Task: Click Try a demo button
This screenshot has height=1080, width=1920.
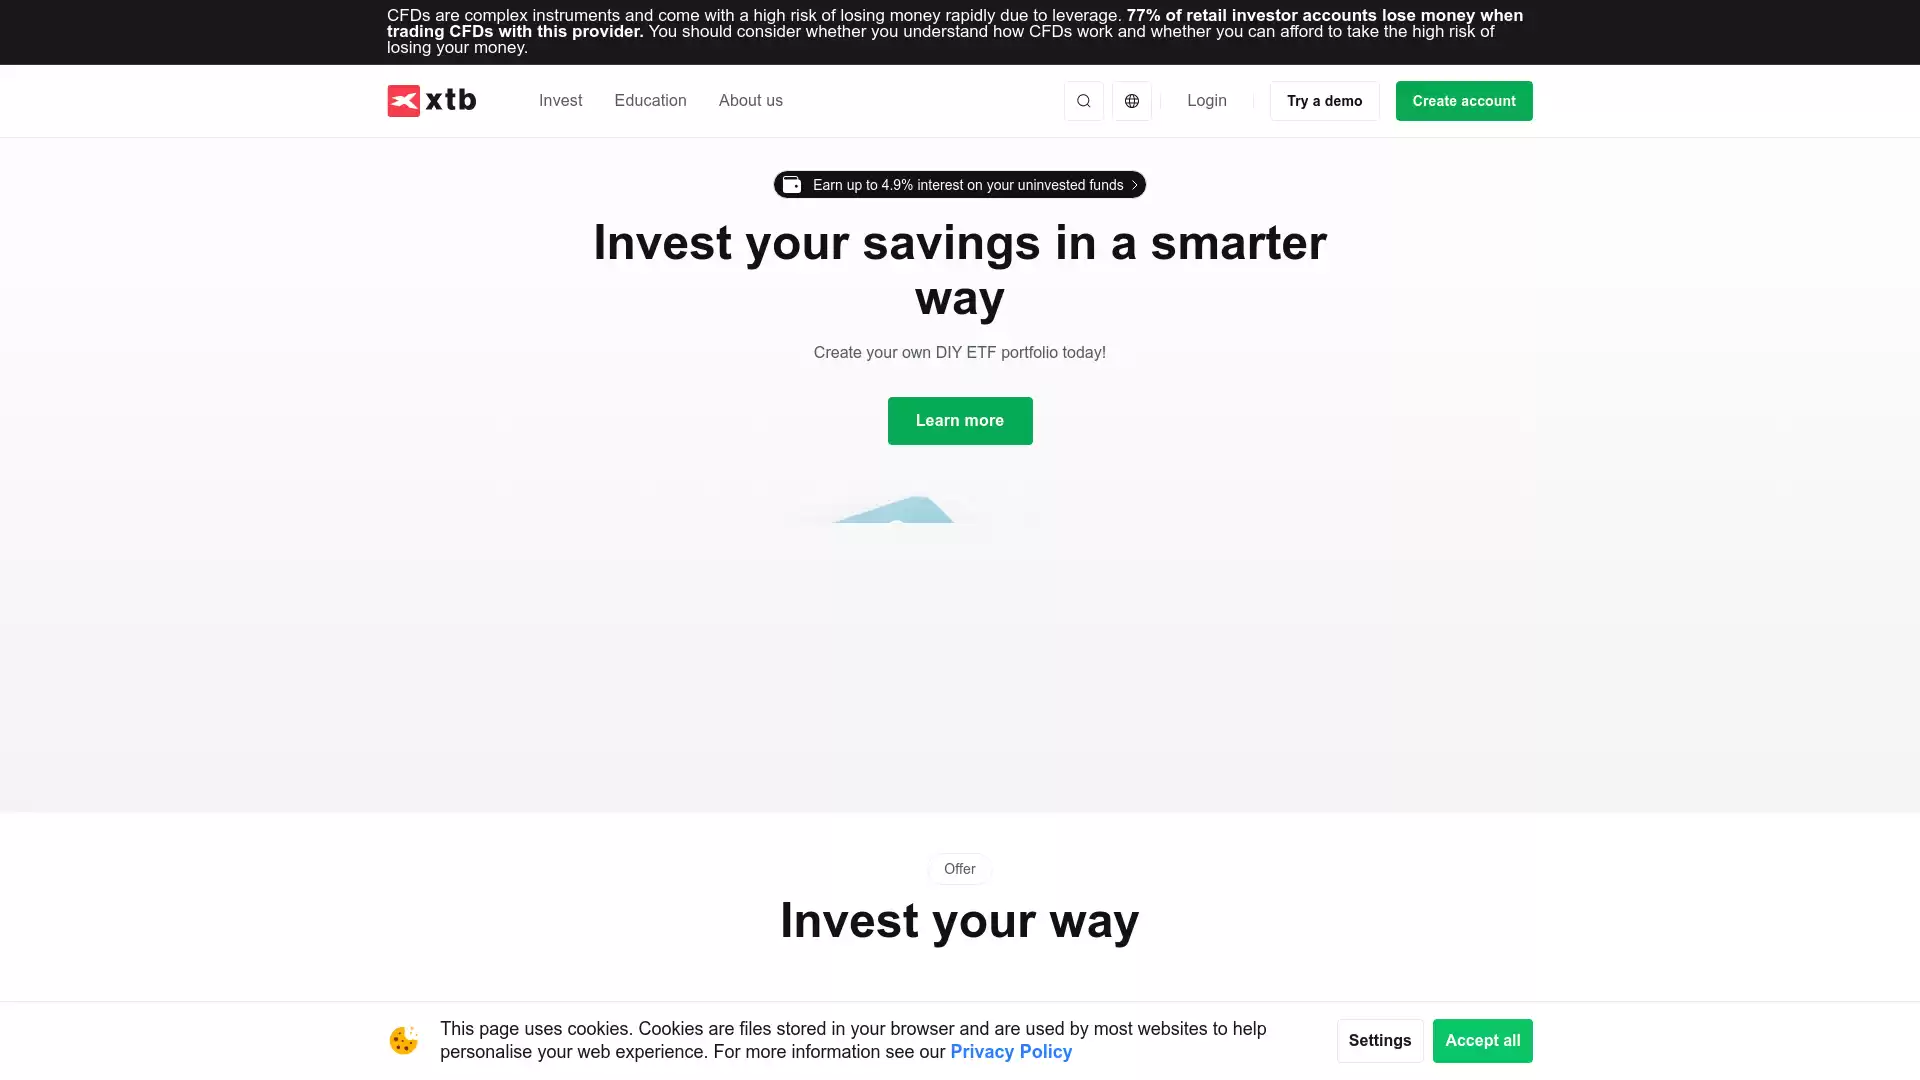Action: [x=1323, y=100]
